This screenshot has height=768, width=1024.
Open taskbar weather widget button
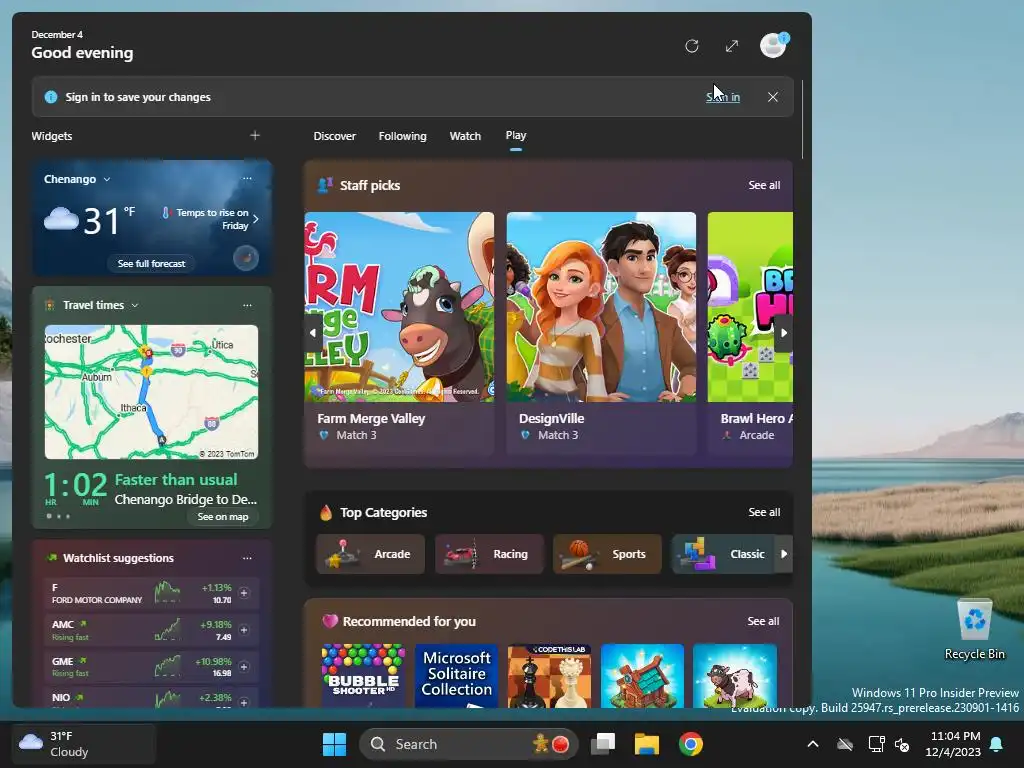(x=84, y=744)
